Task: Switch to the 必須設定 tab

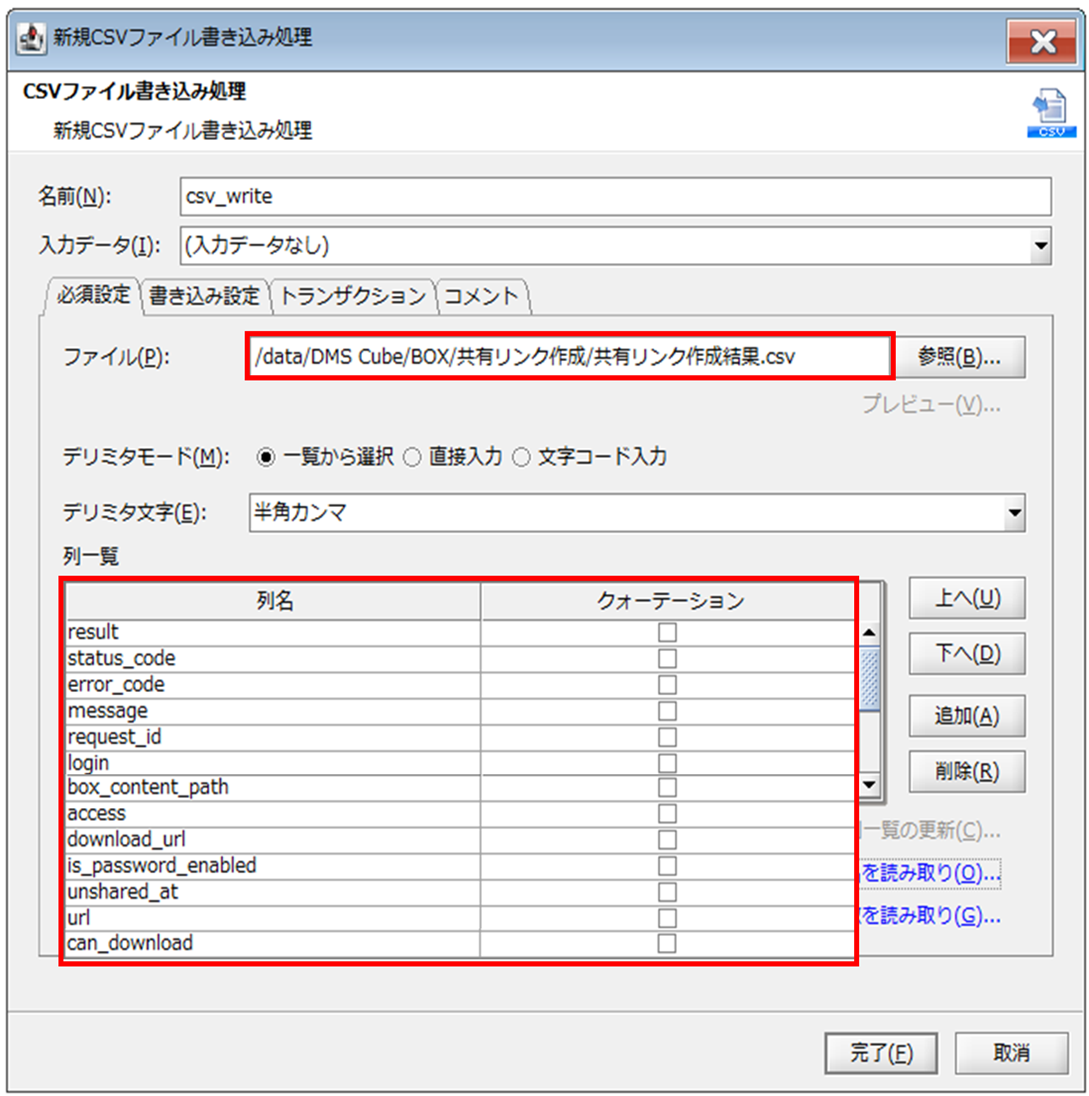Action: [x=93, y=295]
